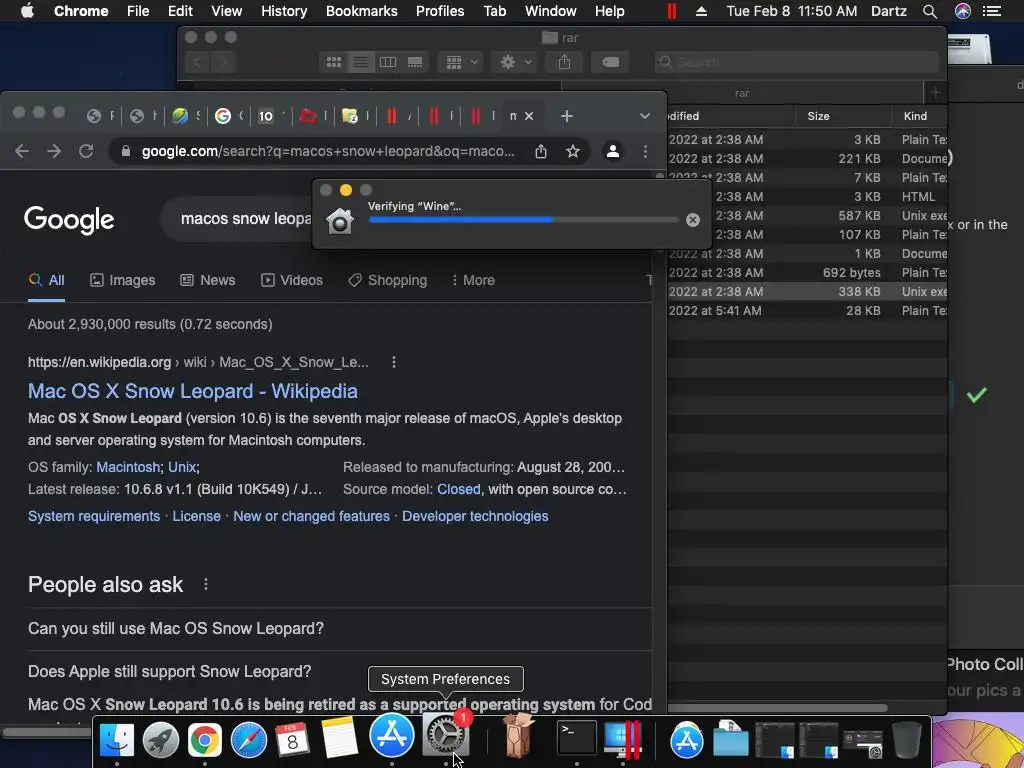Image resolution: width=1024 pixels, height=768 pixels.
Task: Open a new Chrome tab
Action: (566, 116)
